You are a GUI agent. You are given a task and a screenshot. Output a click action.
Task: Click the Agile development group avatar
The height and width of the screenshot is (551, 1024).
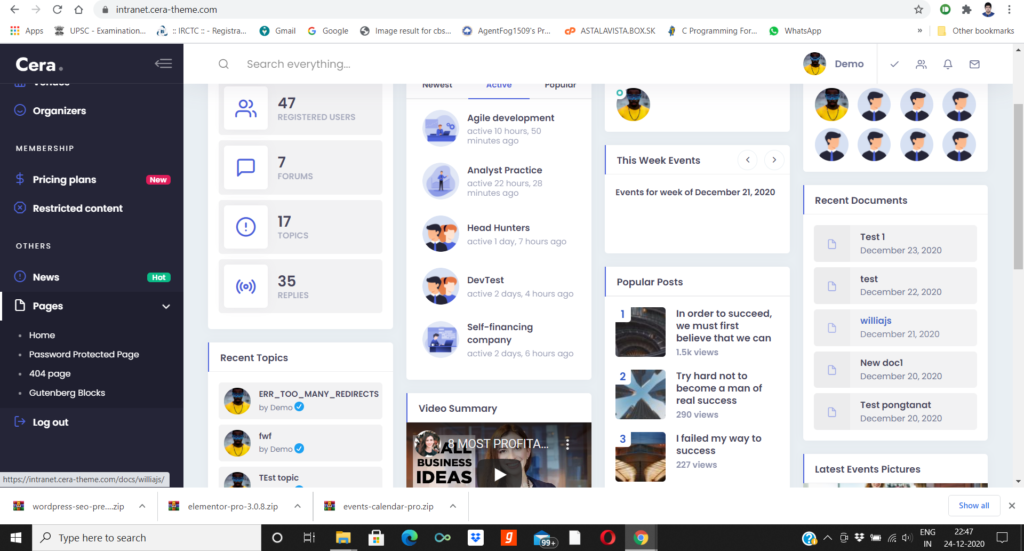coord(441,128)
